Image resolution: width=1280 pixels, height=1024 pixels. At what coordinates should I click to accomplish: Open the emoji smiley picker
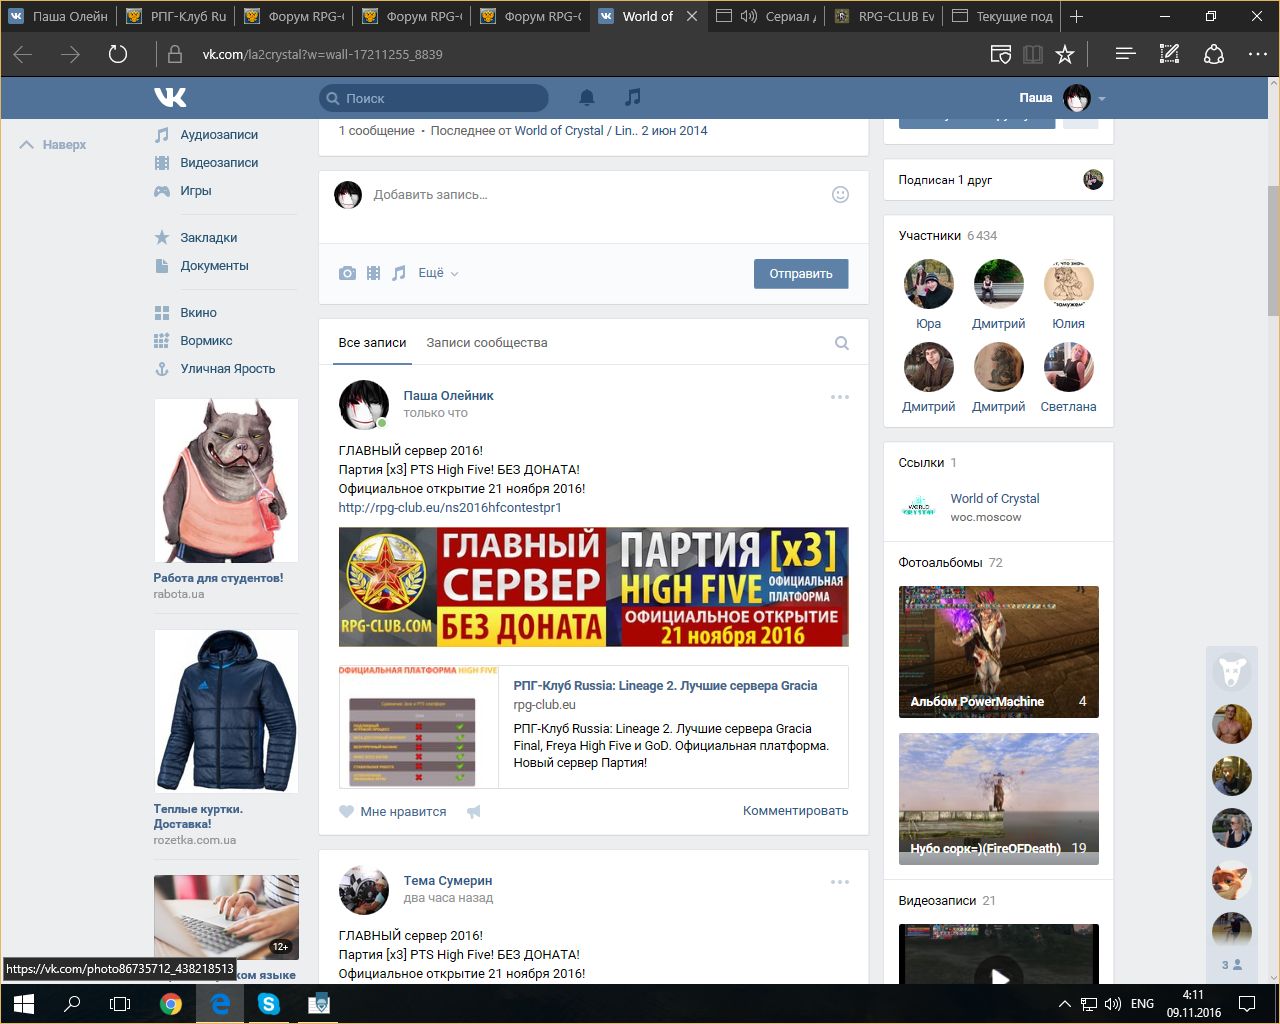[x=840, y=195]
